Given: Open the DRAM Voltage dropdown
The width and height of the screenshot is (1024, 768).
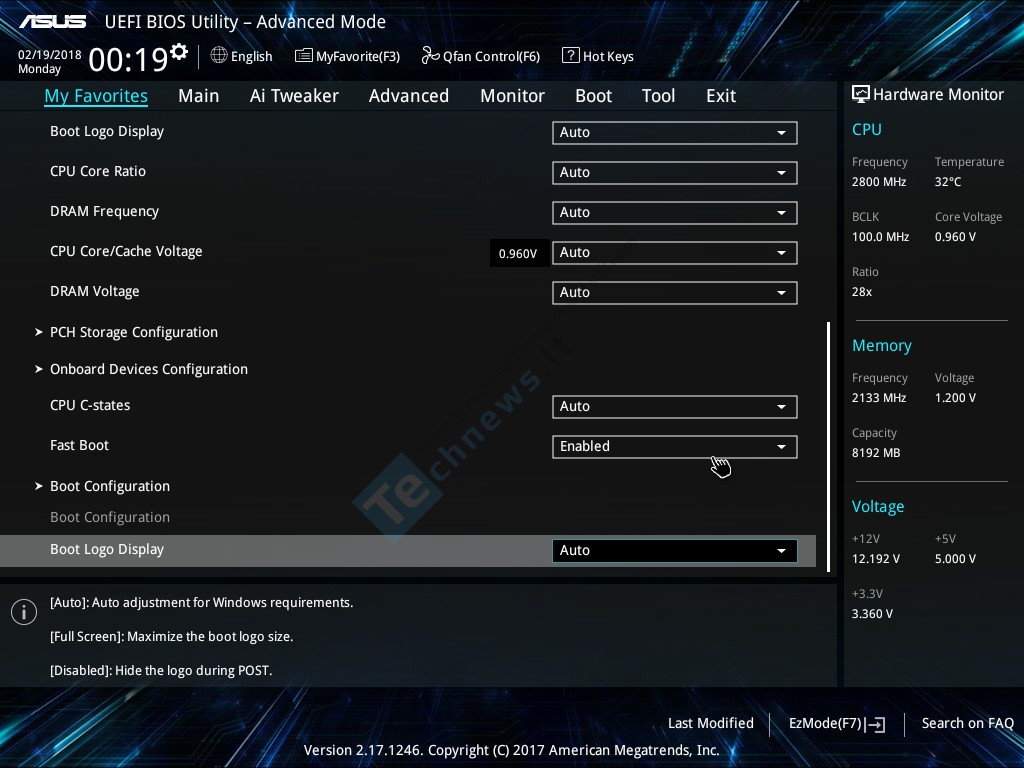Looking at the screenshot, I should (675, 293).
